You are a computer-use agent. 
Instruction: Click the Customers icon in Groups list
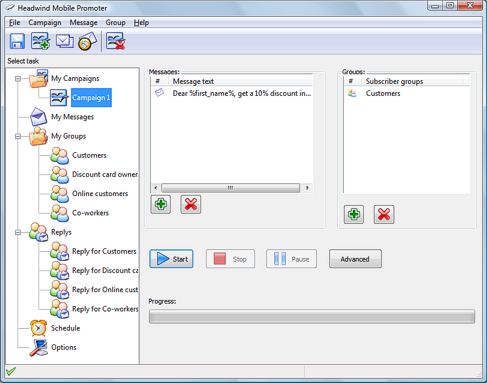[352, 93]
